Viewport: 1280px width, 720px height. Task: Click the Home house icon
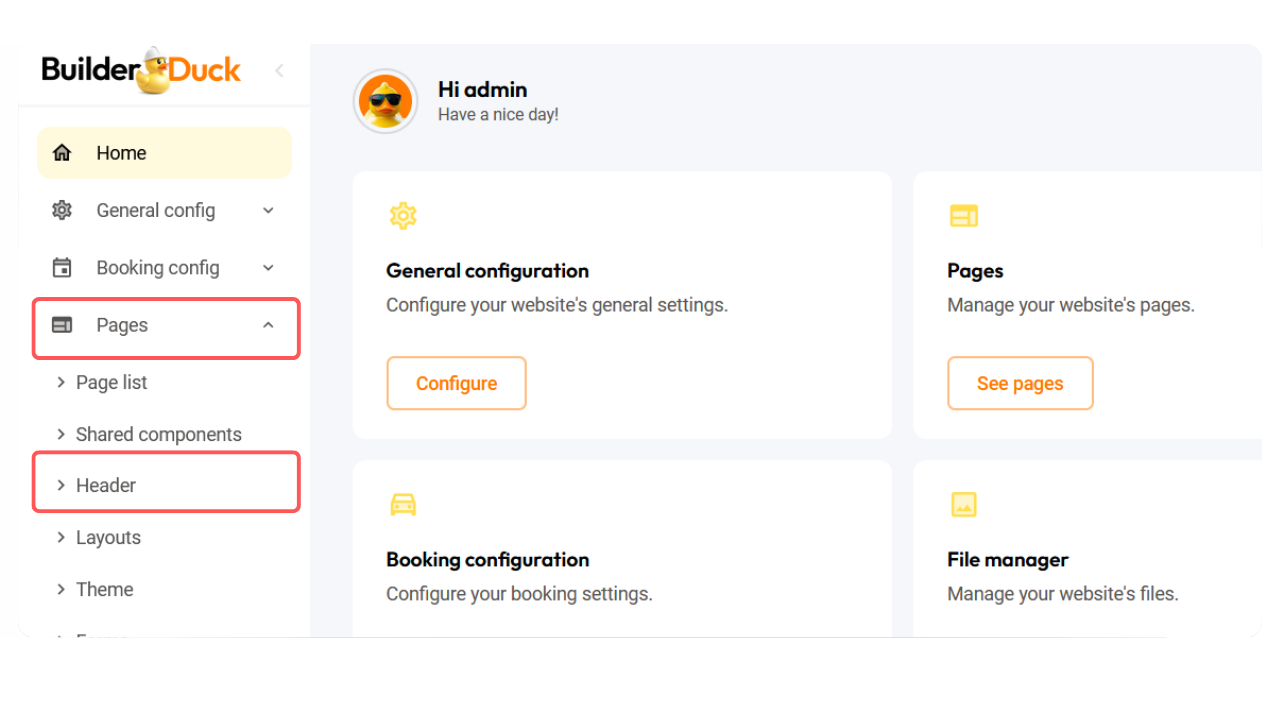point(62,153)
